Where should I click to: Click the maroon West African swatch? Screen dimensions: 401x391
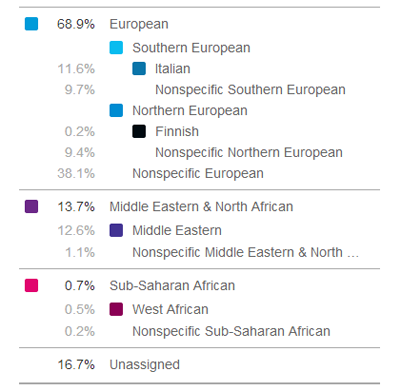point(116,309)
